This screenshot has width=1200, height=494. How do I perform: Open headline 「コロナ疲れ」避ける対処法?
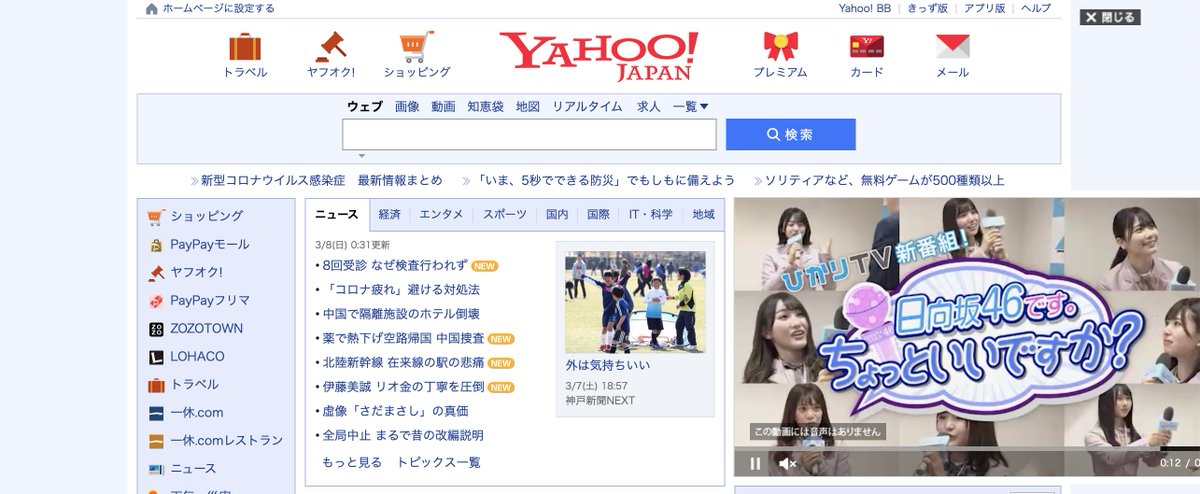pos(400,290)
